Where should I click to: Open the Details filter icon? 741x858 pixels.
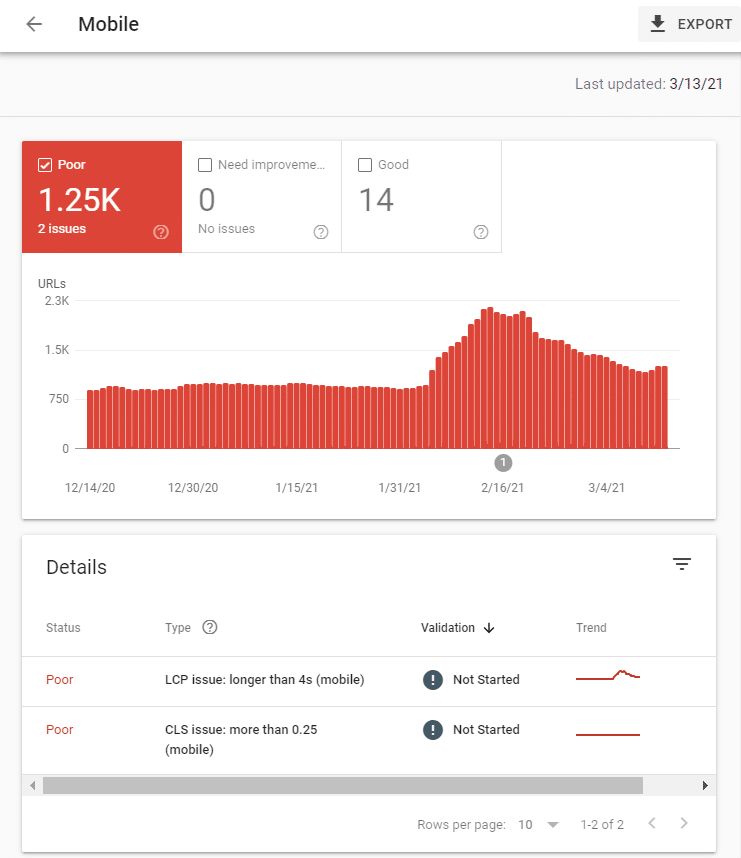(x=682, y=565)
